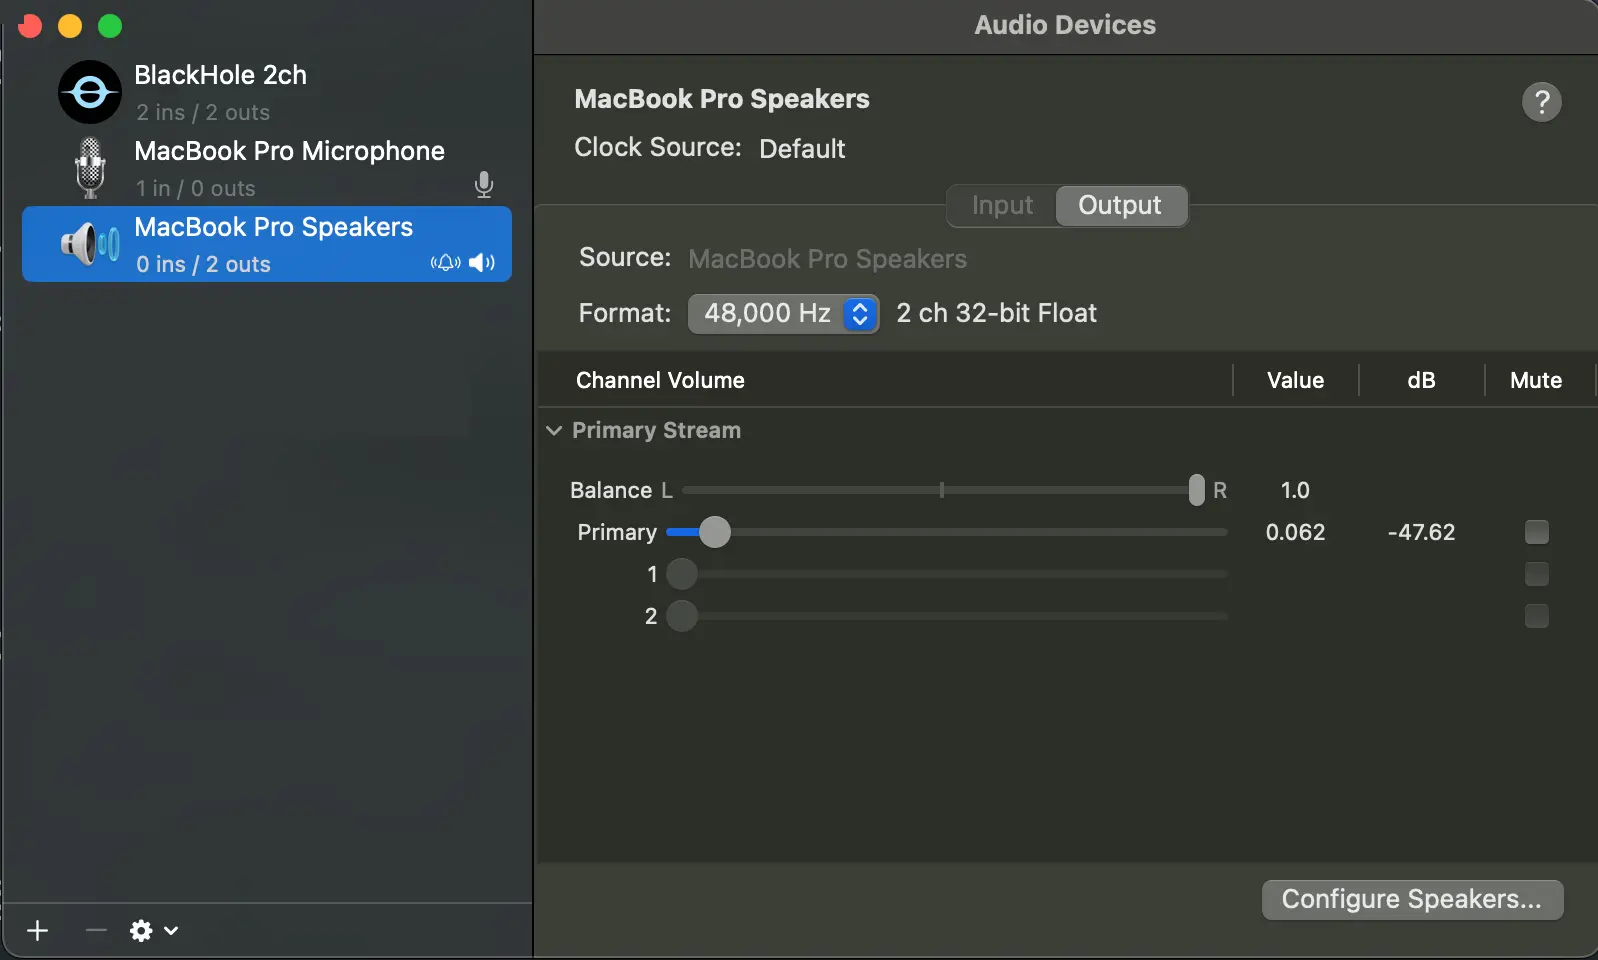Click the MacBook Pro Speakers icon
Image resolution: width=1598 pixels, height=960 pixels.
tap(90, 244)
